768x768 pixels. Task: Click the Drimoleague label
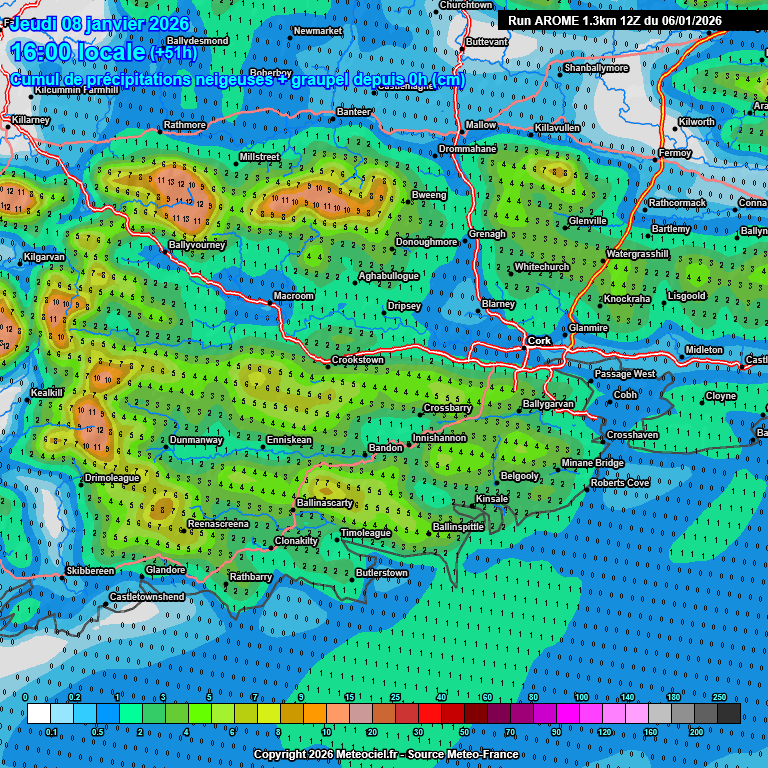click(x=112, y=478)
